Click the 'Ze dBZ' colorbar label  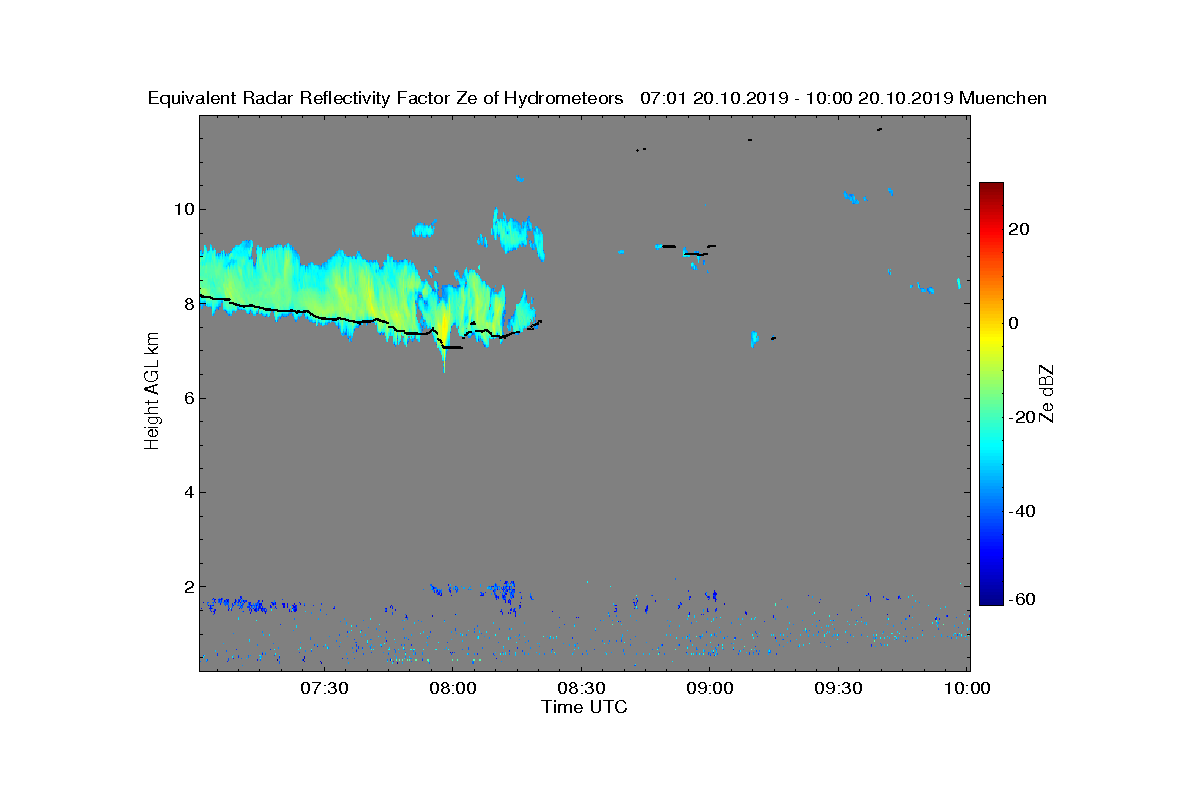1047,393
